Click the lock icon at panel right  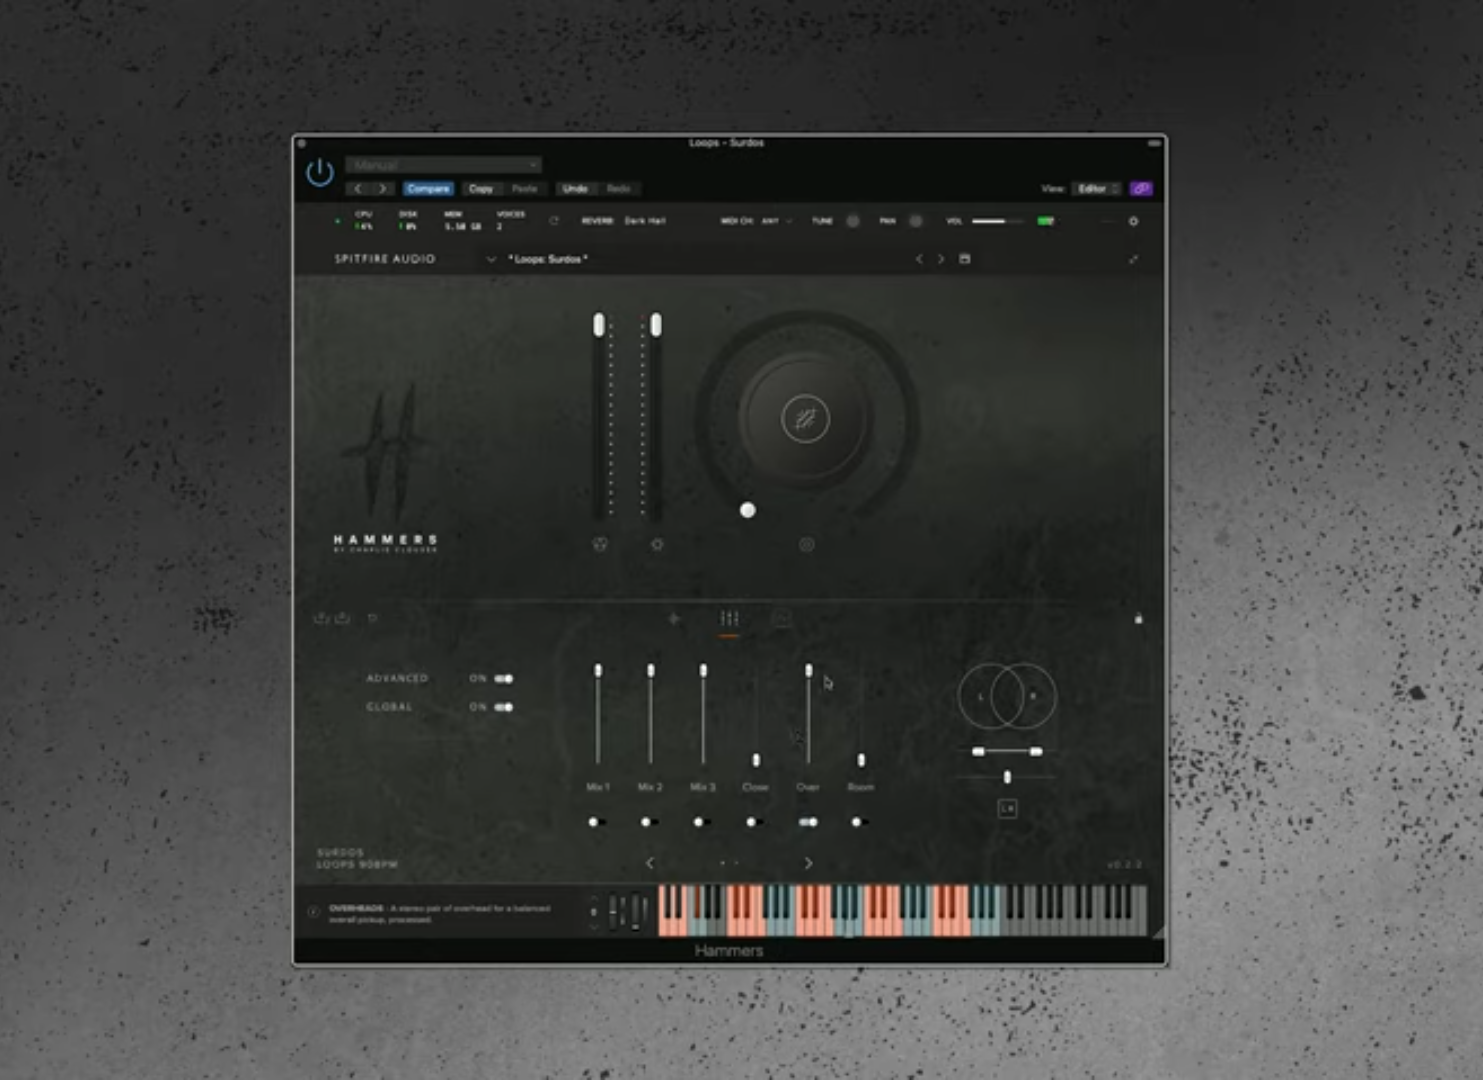pos(1138,618)
